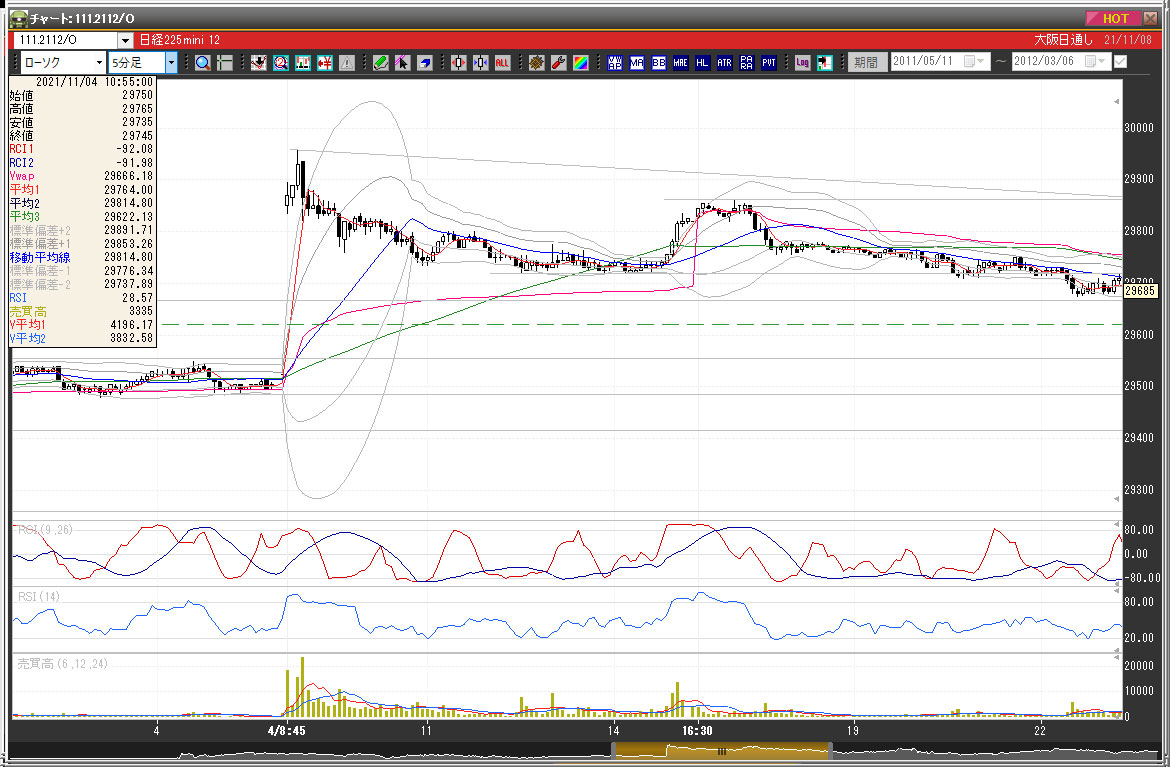Toggle the PVT pivot indicator
This screenshot has width=1170, height=767.
tap(769, 63)
